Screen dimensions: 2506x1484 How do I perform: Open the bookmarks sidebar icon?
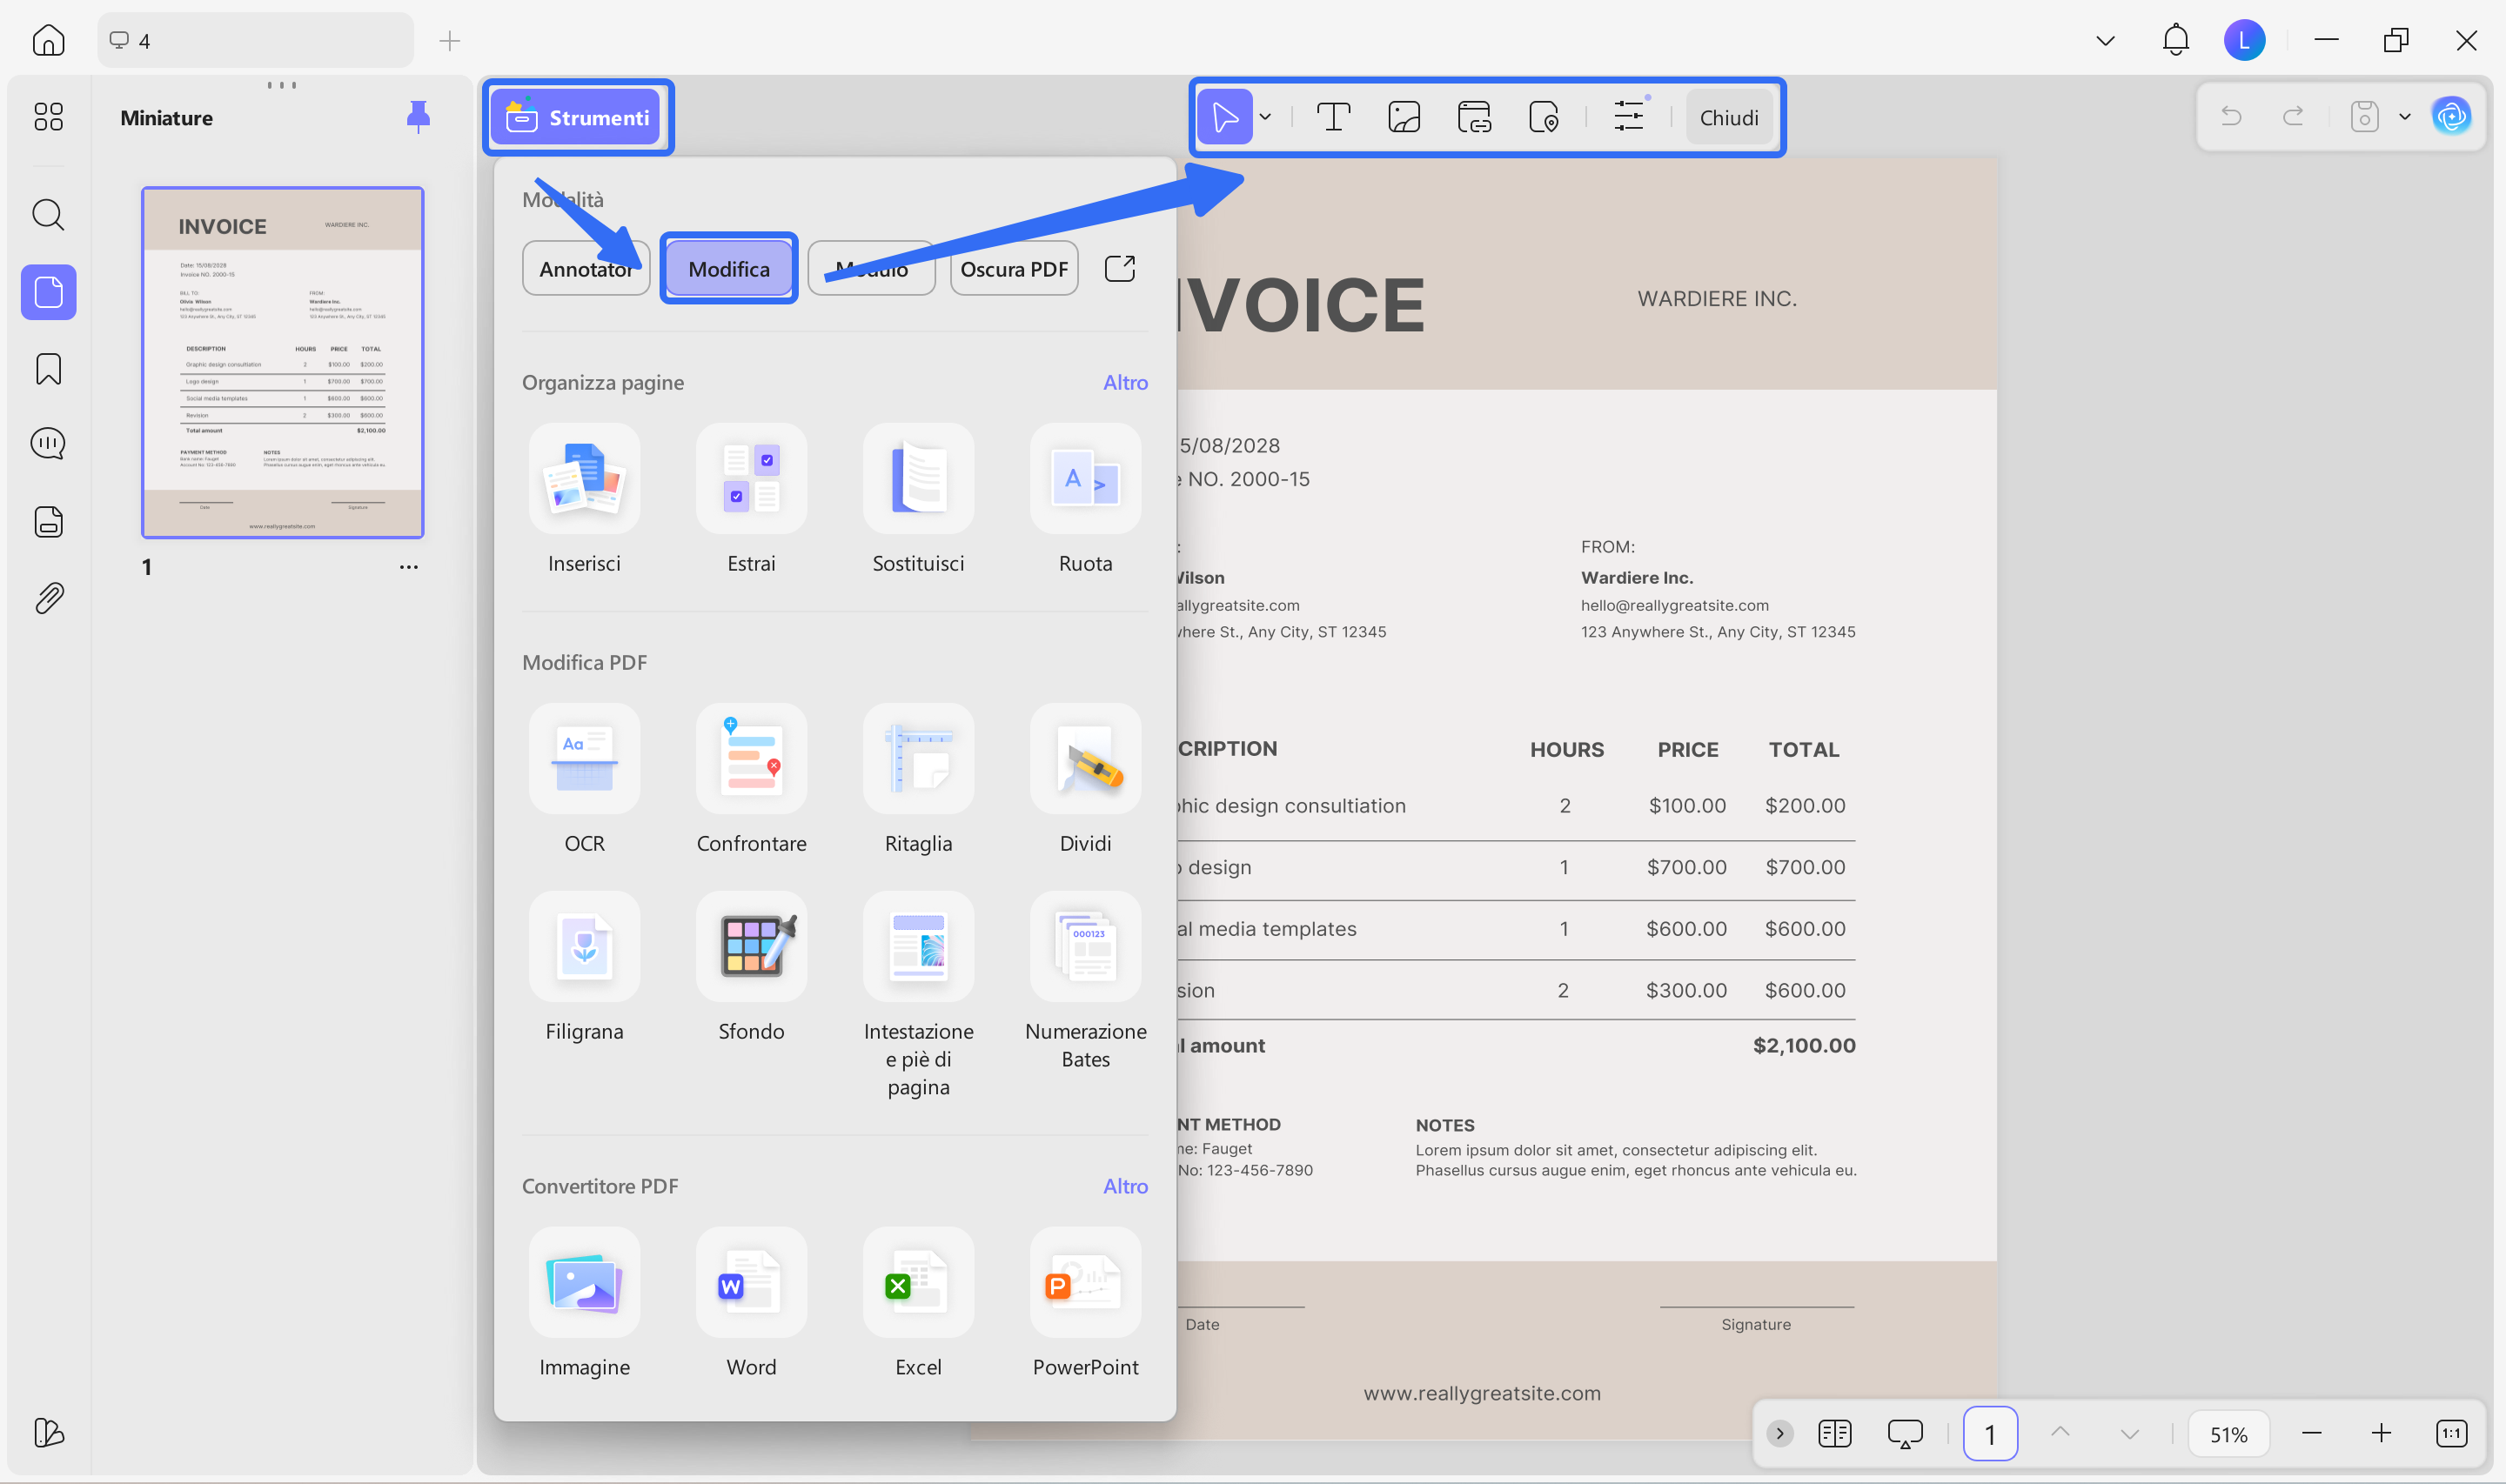48,369
